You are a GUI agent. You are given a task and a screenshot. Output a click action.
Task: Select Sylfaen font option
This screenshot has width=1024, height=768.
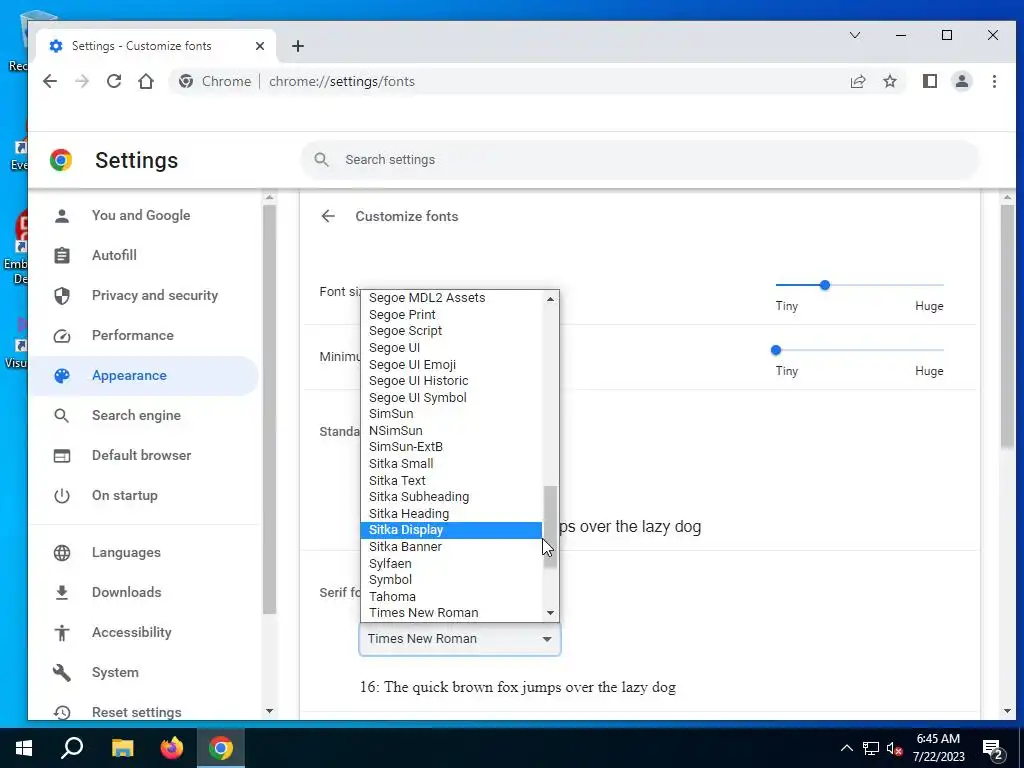[x=451, y=563]
